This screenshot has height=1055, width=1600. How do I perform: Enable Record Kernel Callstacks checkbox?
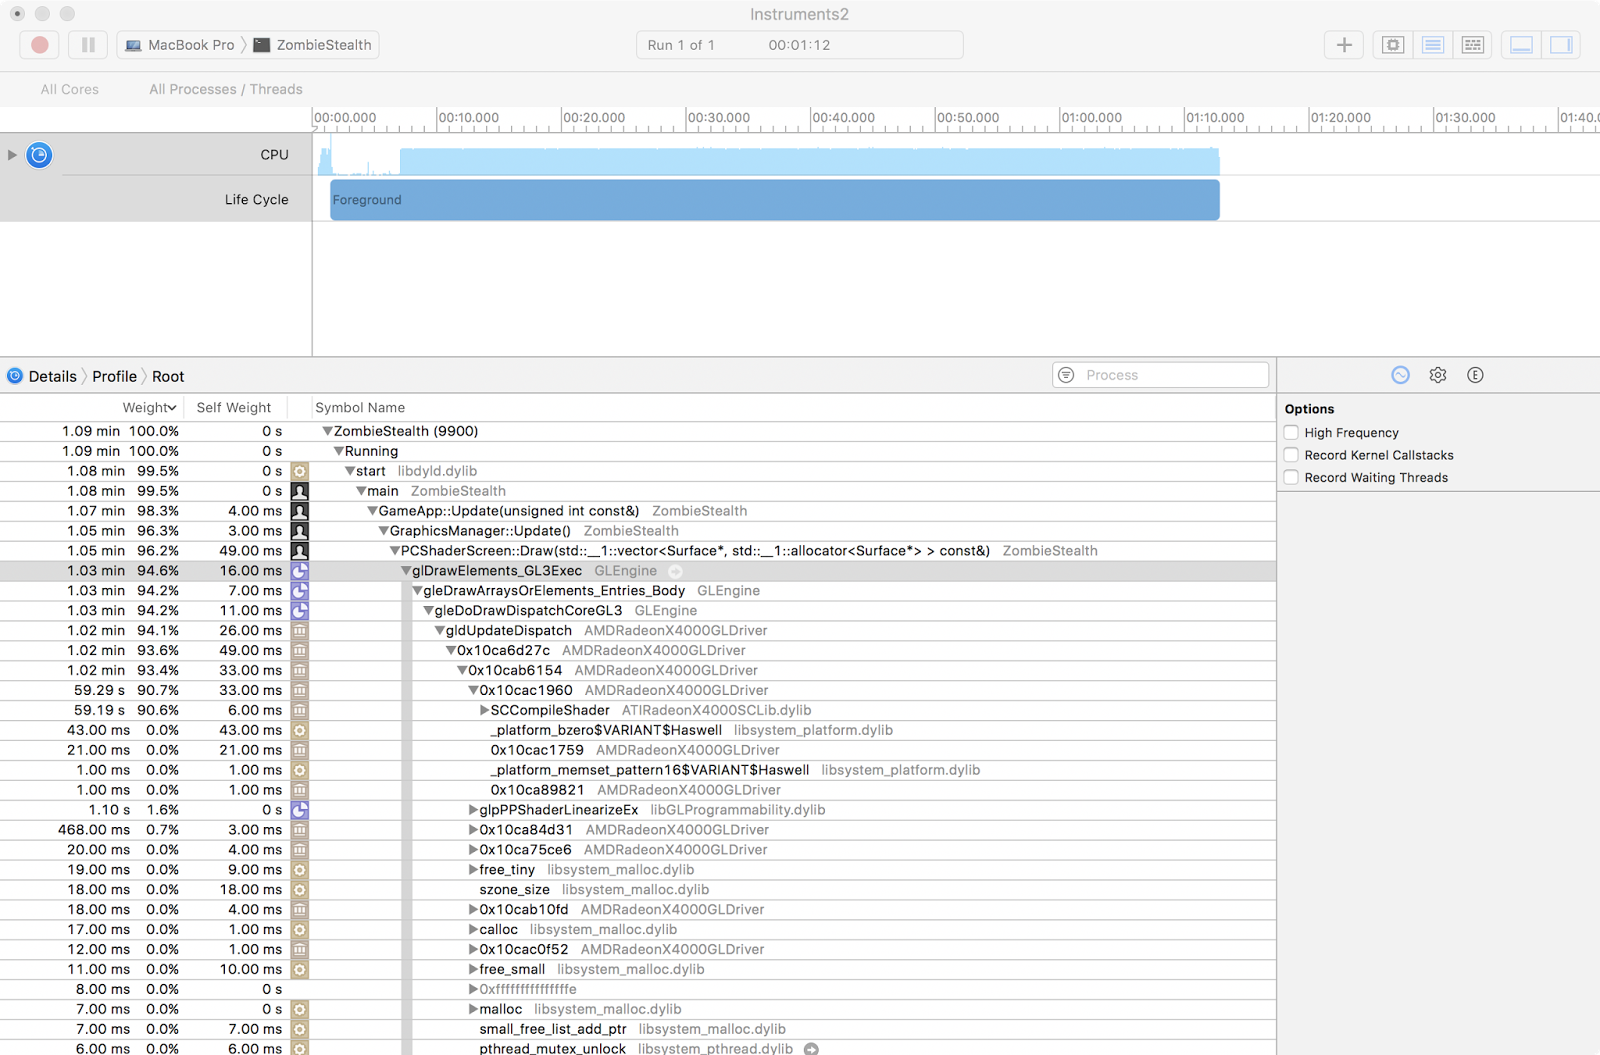tap(1291, 455)
